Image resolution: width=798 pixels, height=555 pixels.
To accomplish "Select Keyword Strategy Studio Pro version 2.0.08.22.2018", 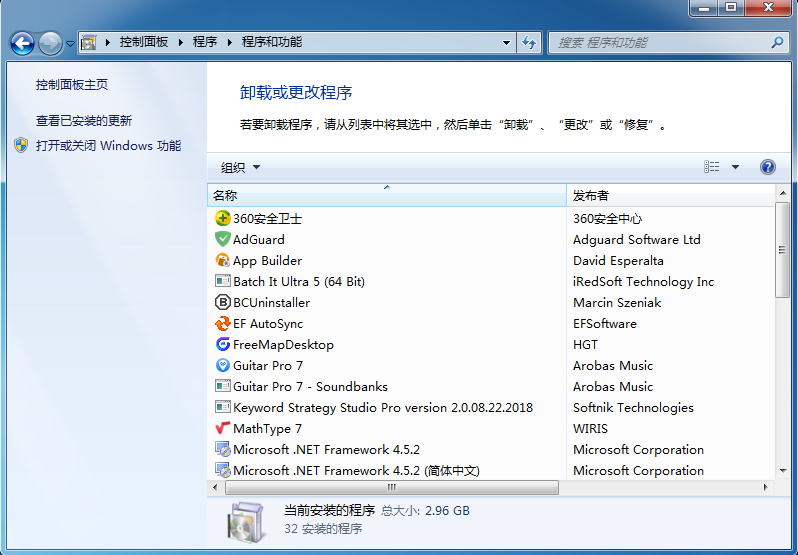I will pos(383,407).
